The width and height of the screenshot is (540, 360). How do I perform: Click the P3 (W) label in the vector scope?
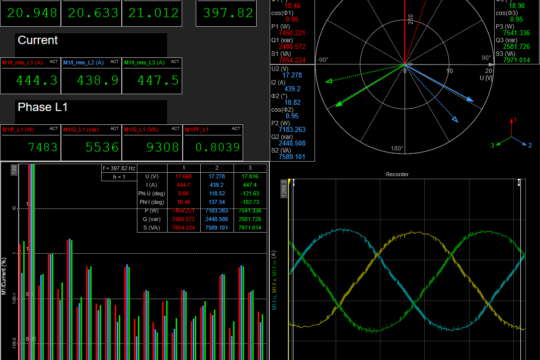pos(505,27)
